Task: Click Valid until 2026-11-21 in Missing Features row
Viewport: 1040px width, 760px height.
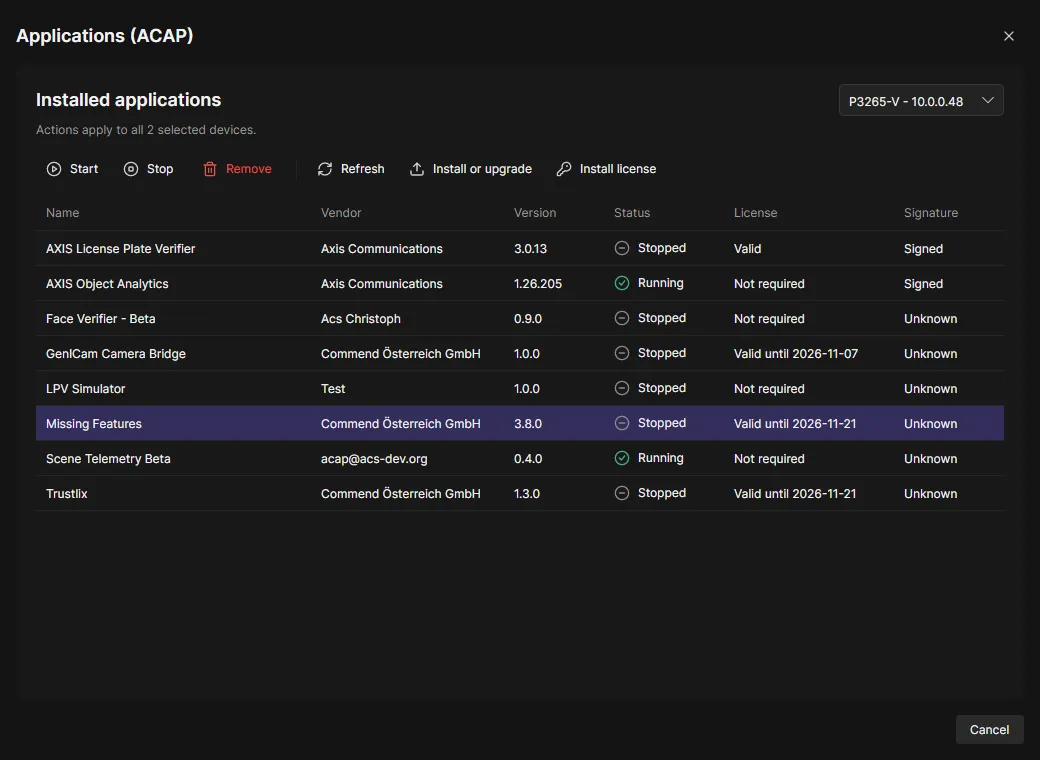Action: (795, 424)
